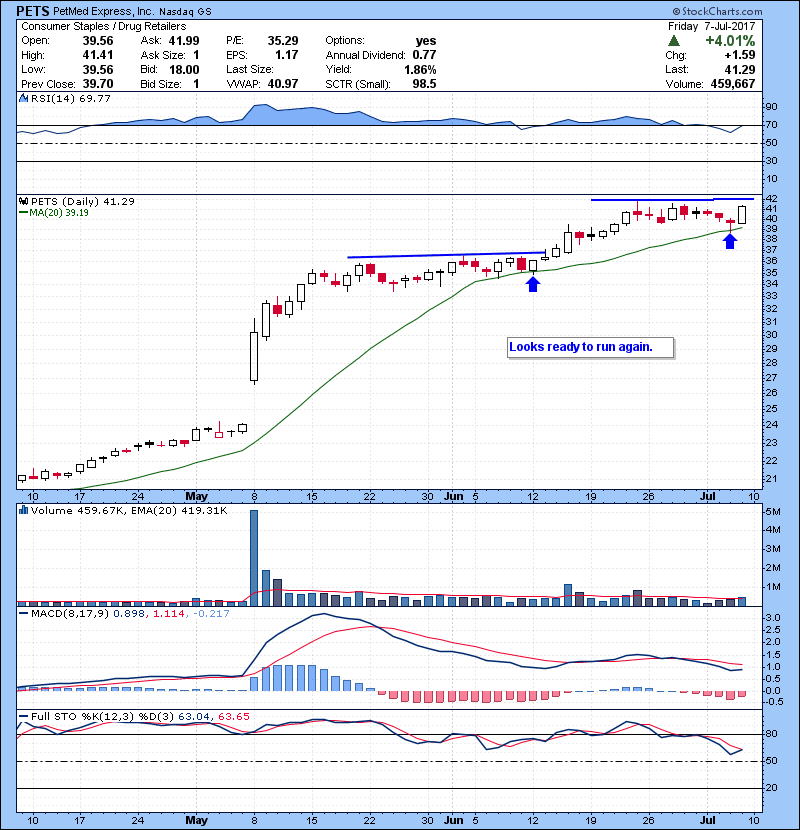Click the SCTR (Small) 98.5 value

[424, 84]
